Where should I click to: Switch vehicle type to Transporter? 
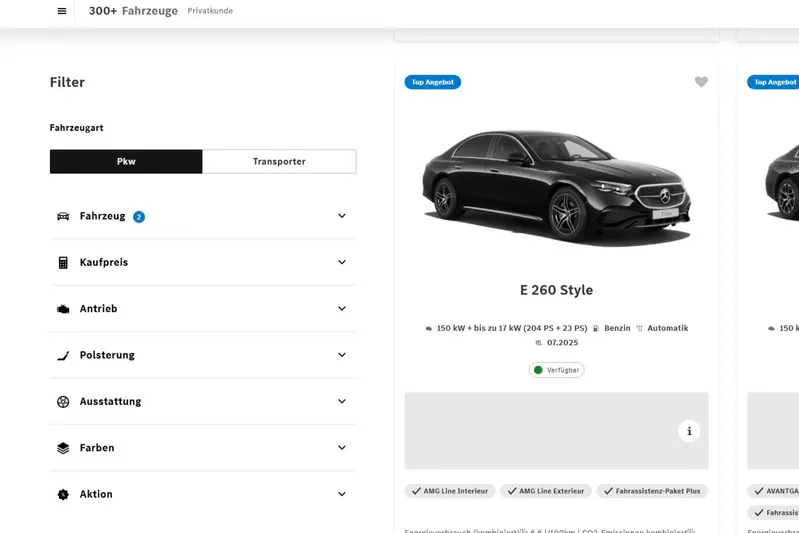(x=279, y=162)
